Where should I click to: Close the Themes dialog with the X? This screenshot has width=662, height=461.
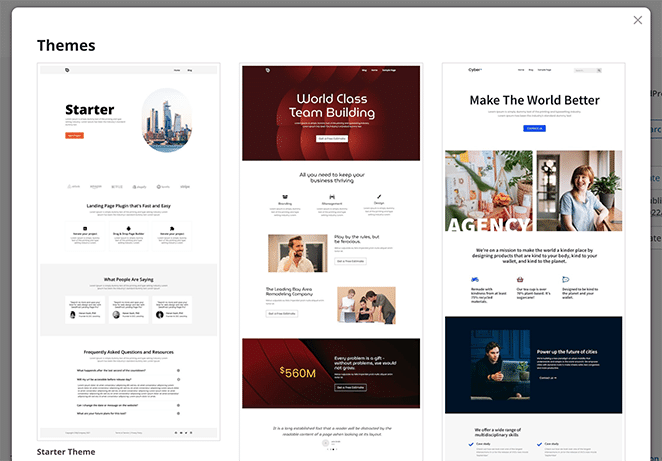click(638, 20)
